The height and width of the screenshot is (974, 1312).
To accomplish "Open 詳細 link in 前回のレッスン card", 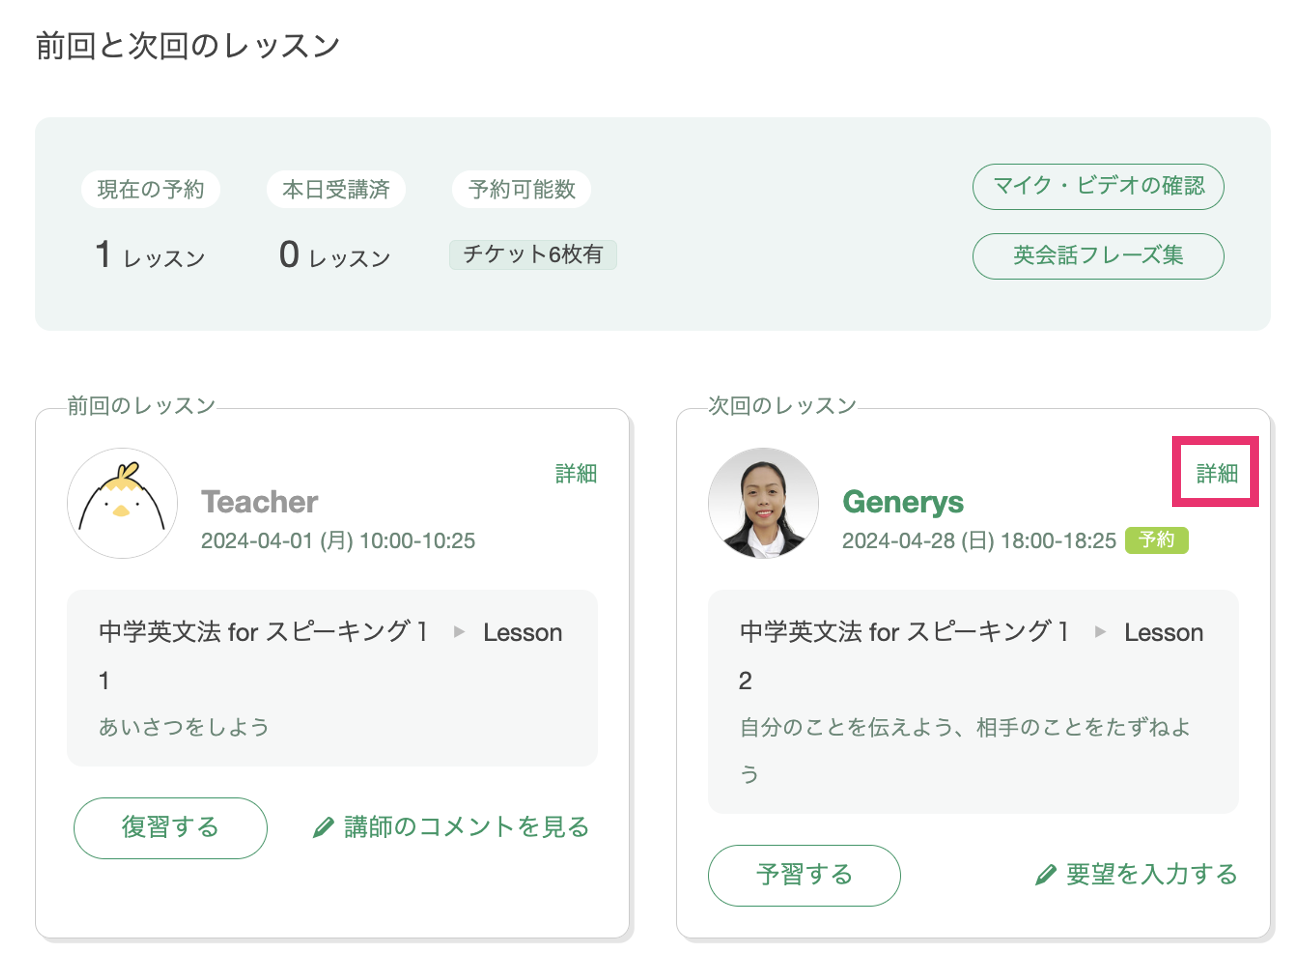I will pyautogui.click(x=576, y=474).
